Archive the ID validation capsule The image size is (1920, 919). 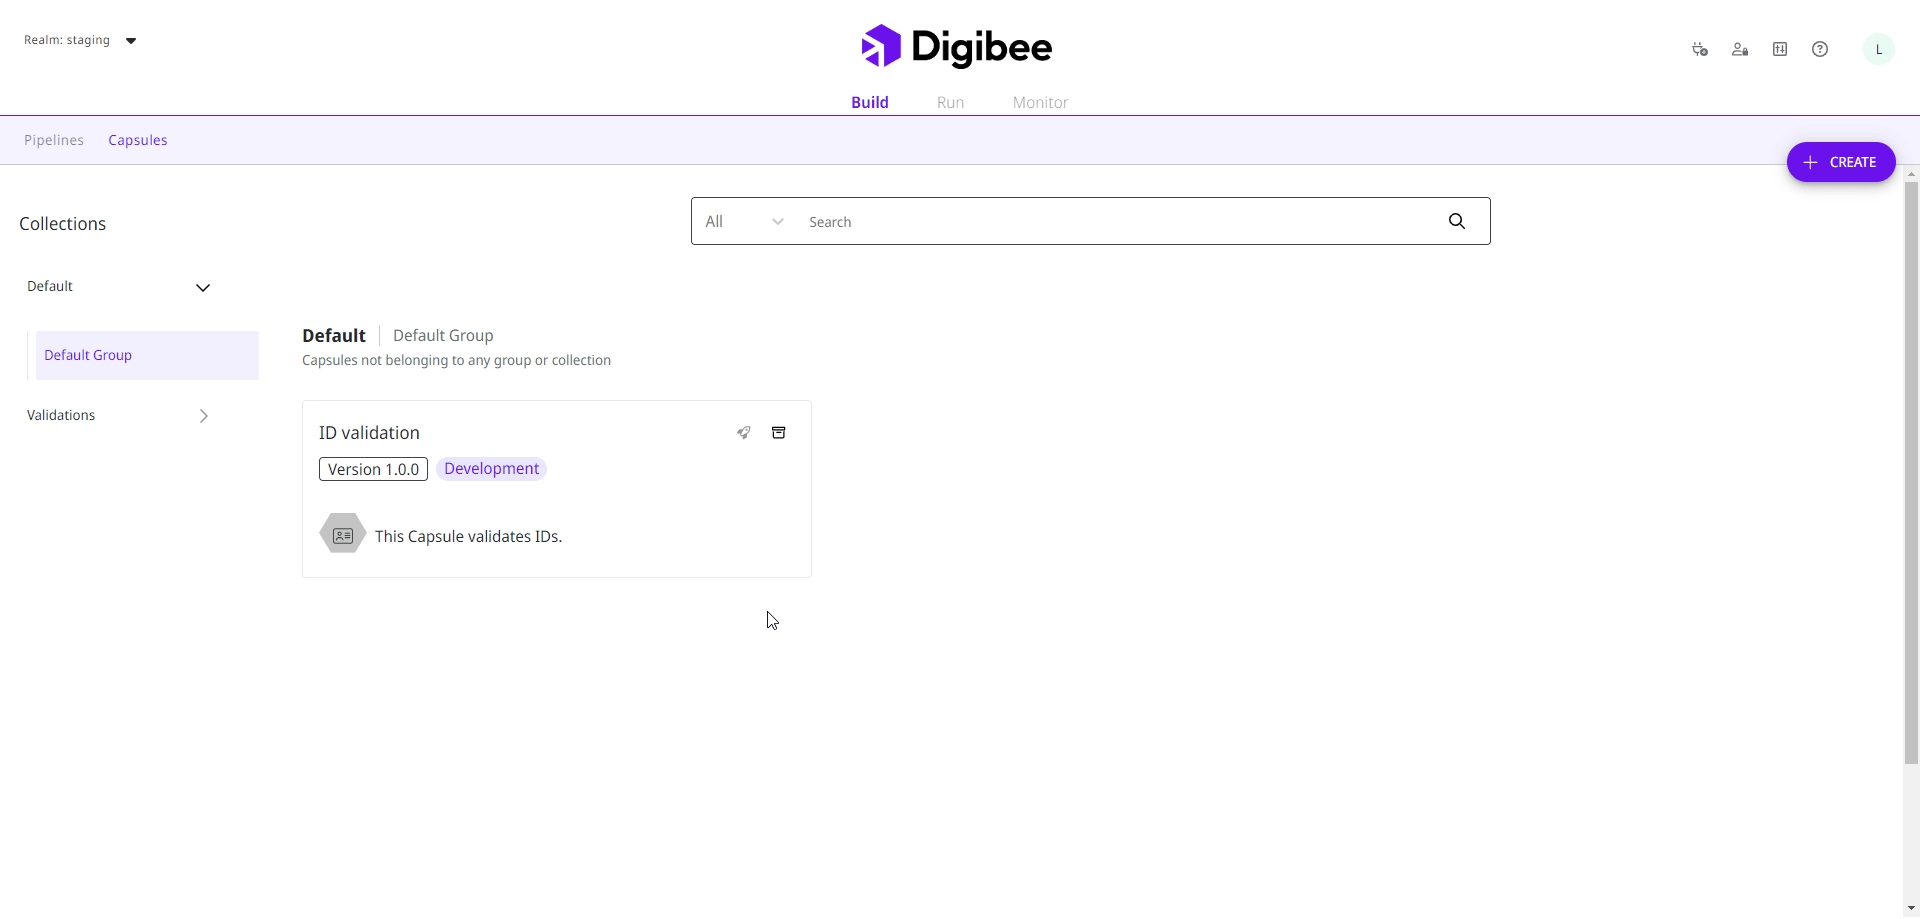tap(778, 433)
